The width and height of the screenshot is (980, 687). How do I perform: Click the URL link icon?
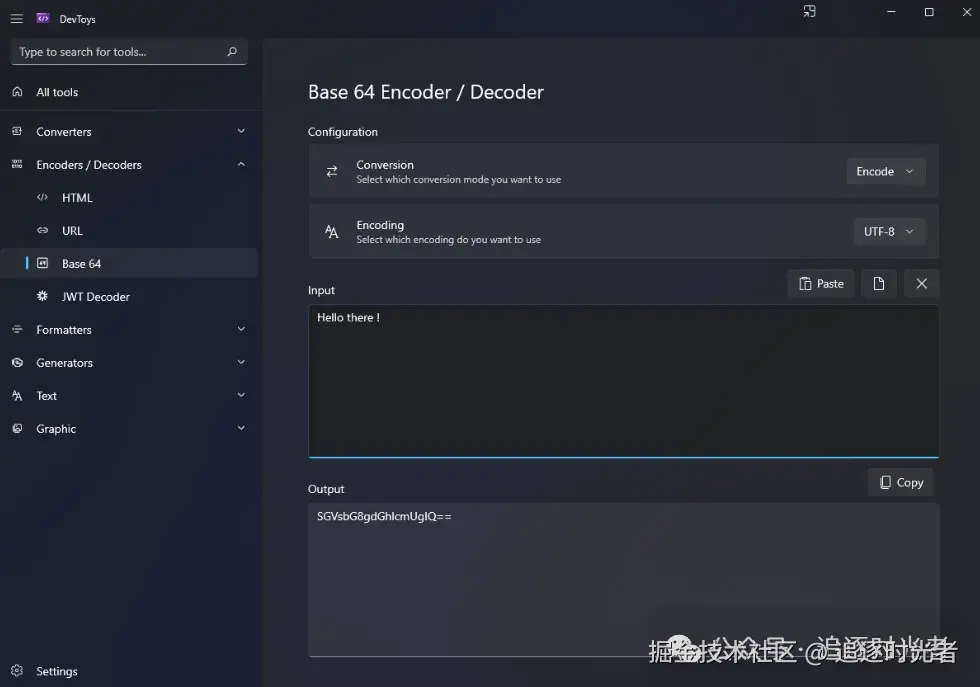tap(42, 231)
